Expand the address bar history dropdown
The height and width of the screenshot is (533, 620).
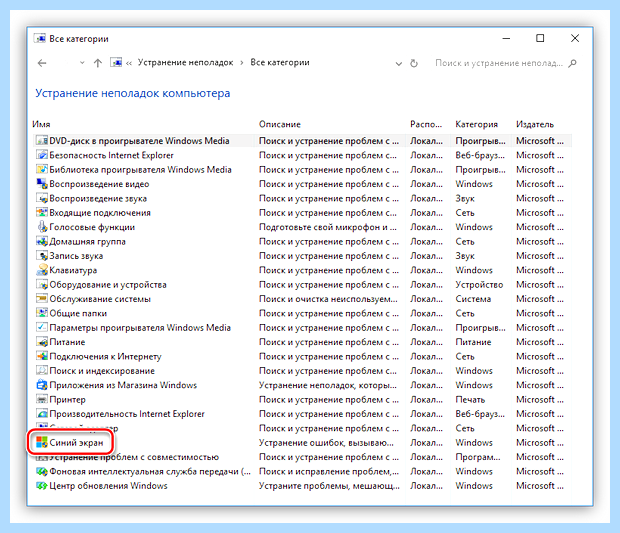[x=399, y=63]
